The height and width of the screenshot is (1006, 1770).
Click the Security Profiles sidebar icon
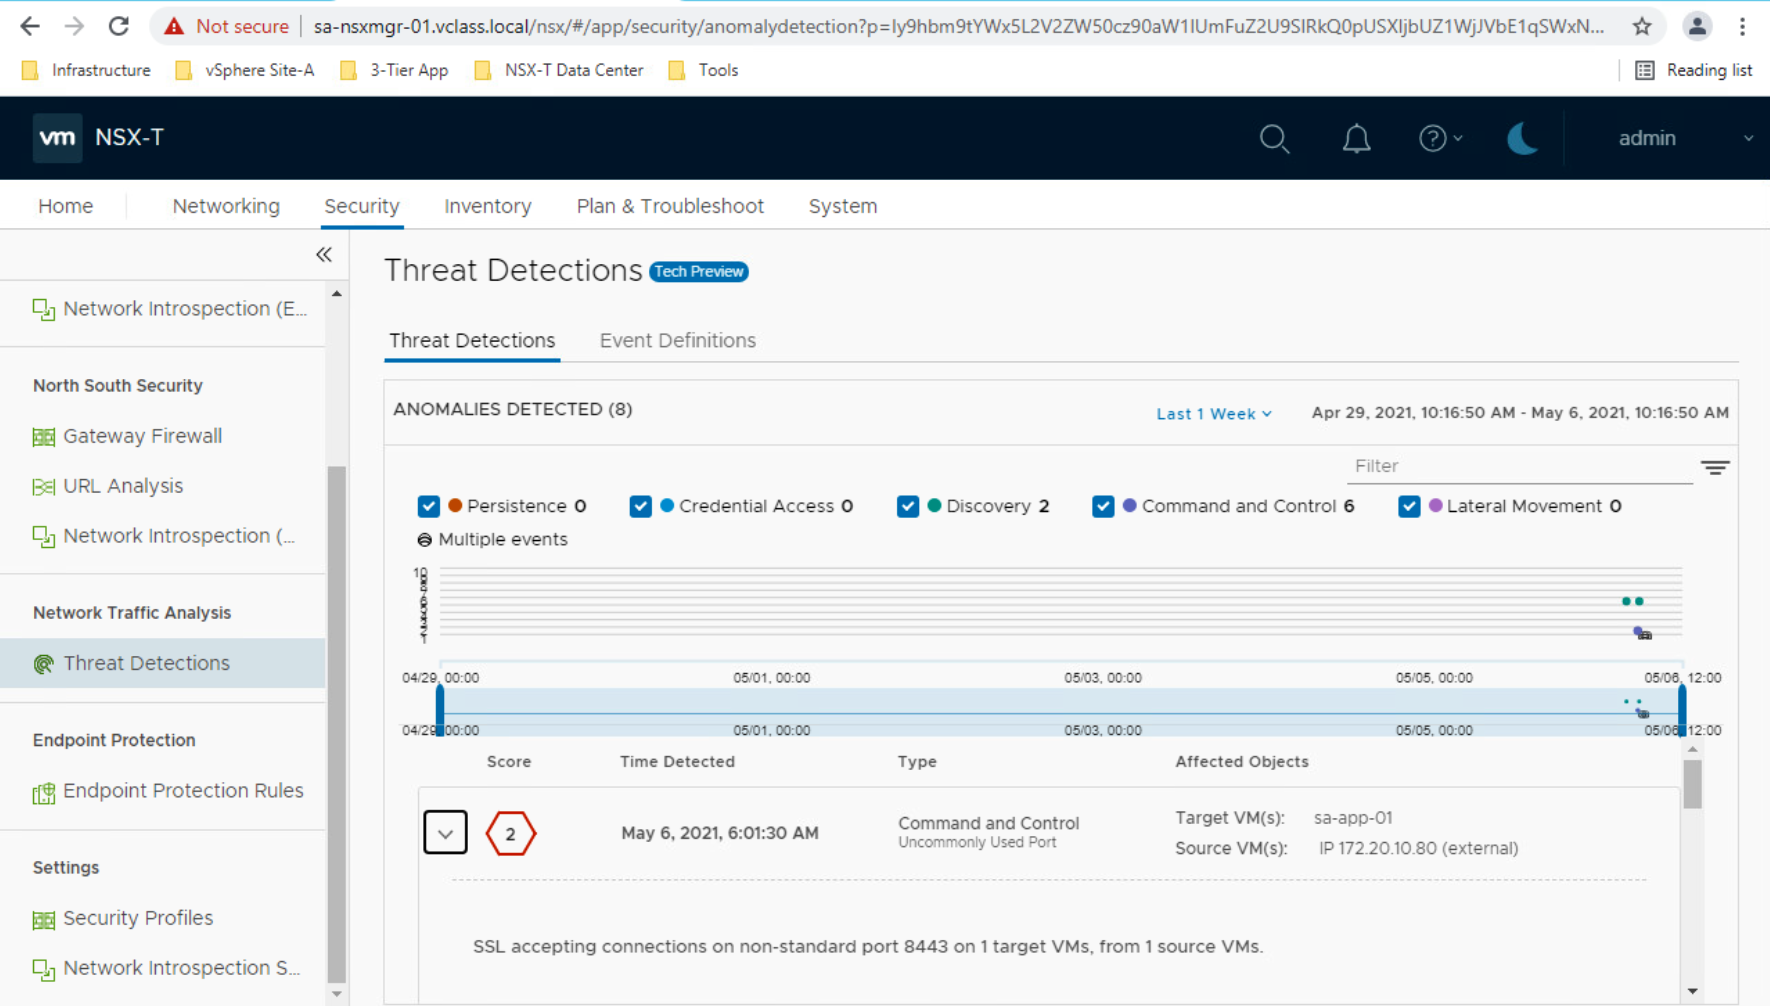point(43,919)
